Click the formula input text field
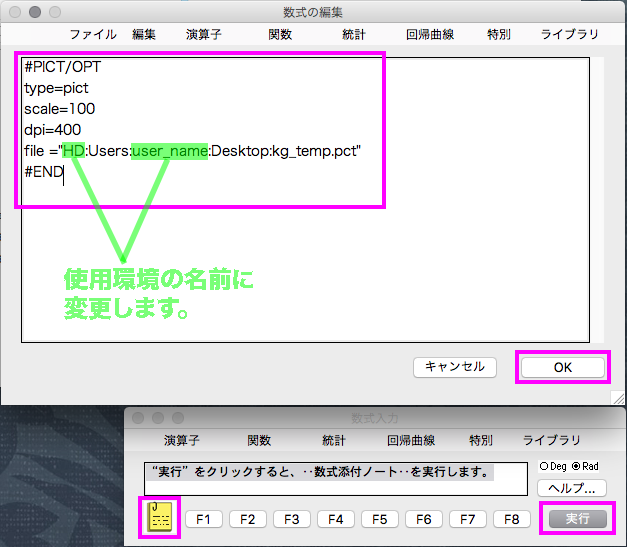627x547 pixels. [x=335, y=479]
